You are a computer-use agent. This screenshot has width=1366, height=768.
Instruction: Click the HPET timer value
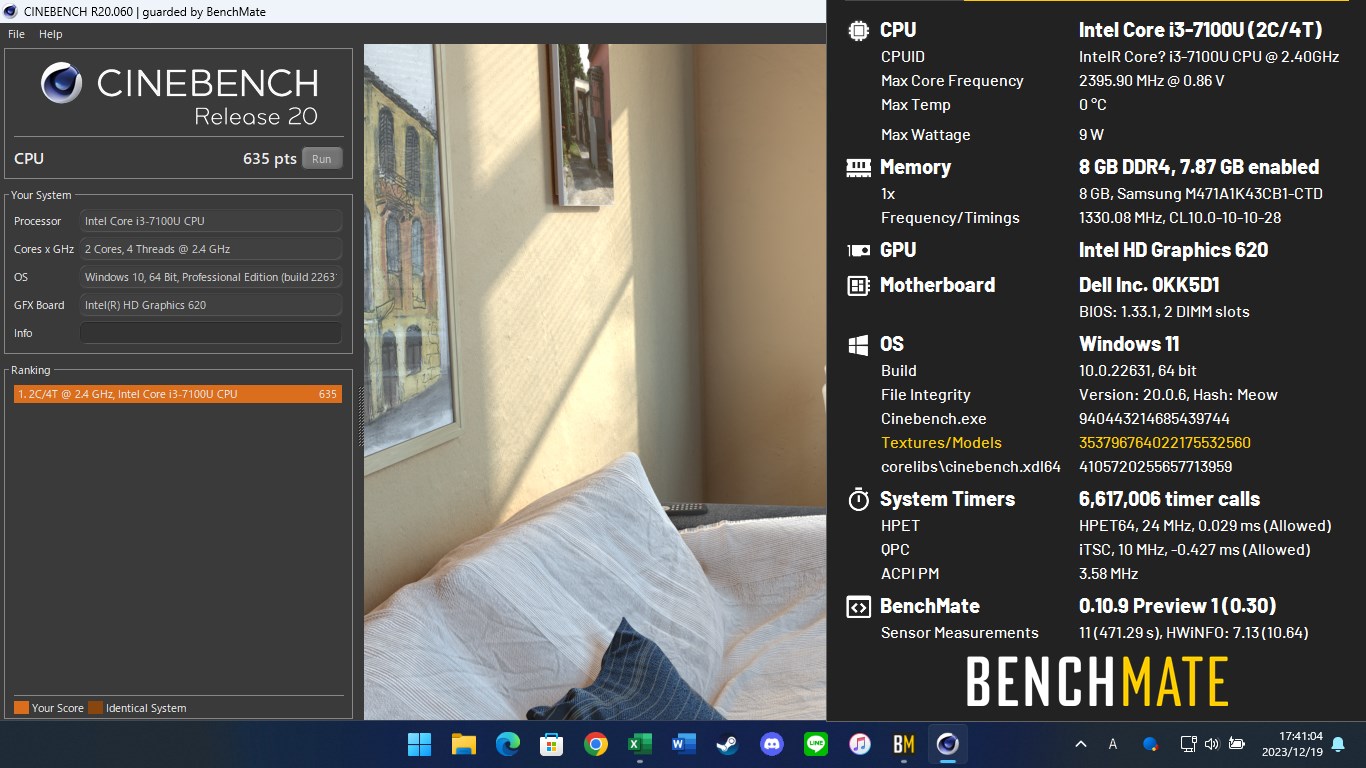coord(1205,526)
